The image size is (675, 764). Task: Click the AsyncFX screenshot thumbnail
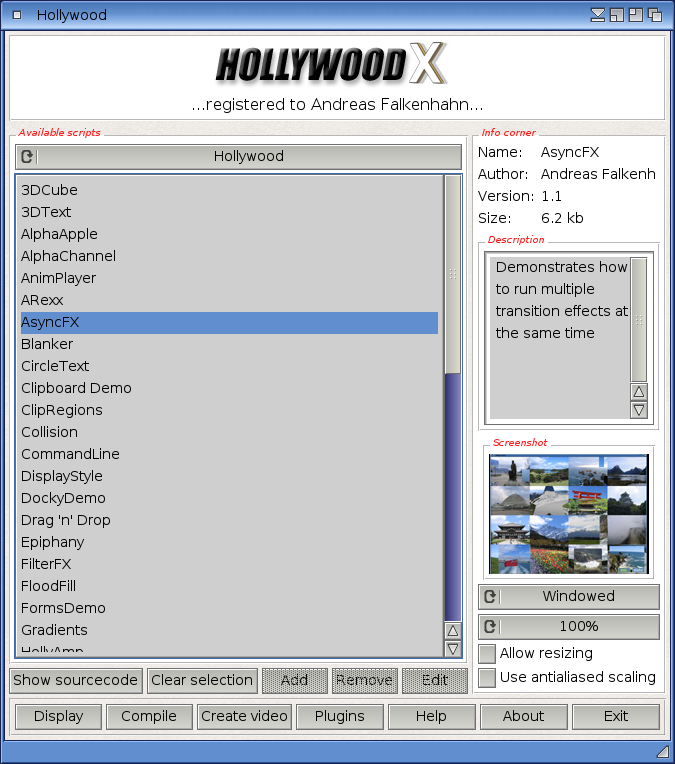[568, 514]
